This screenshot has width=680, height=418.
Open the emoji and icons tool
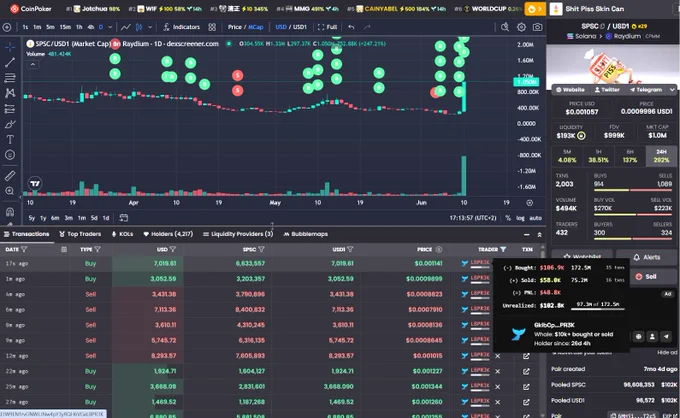[10, 155]
